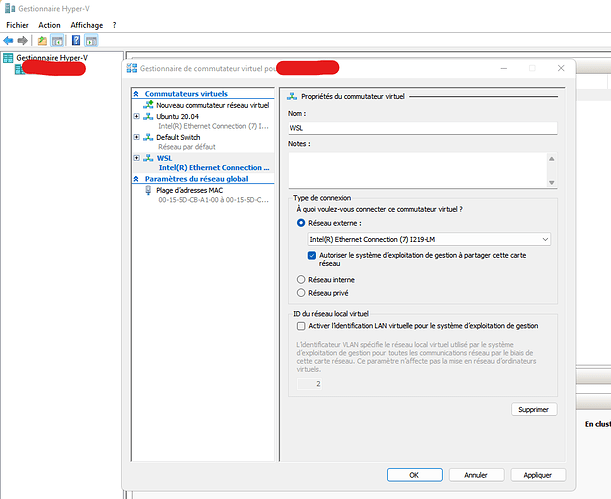Select Plage d'adresses MAC item
The image size is (611, 499).
[x=189, y=189]
